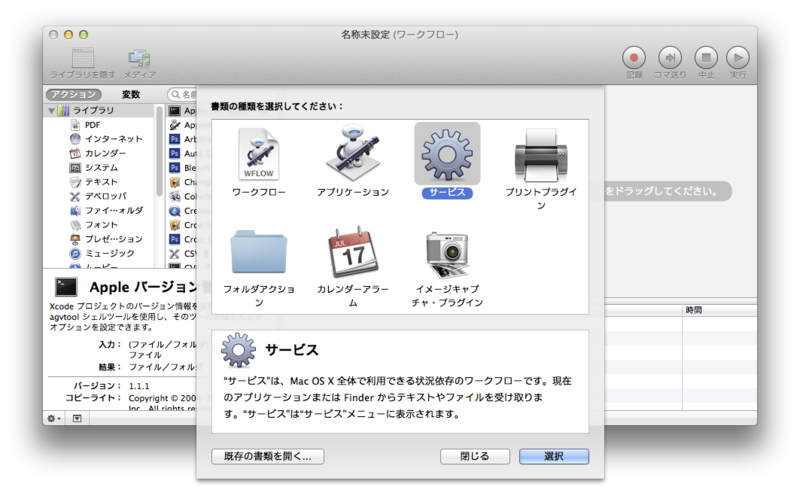Click the 記録 record button
800x487 pixels.
(x=634, y=58)
